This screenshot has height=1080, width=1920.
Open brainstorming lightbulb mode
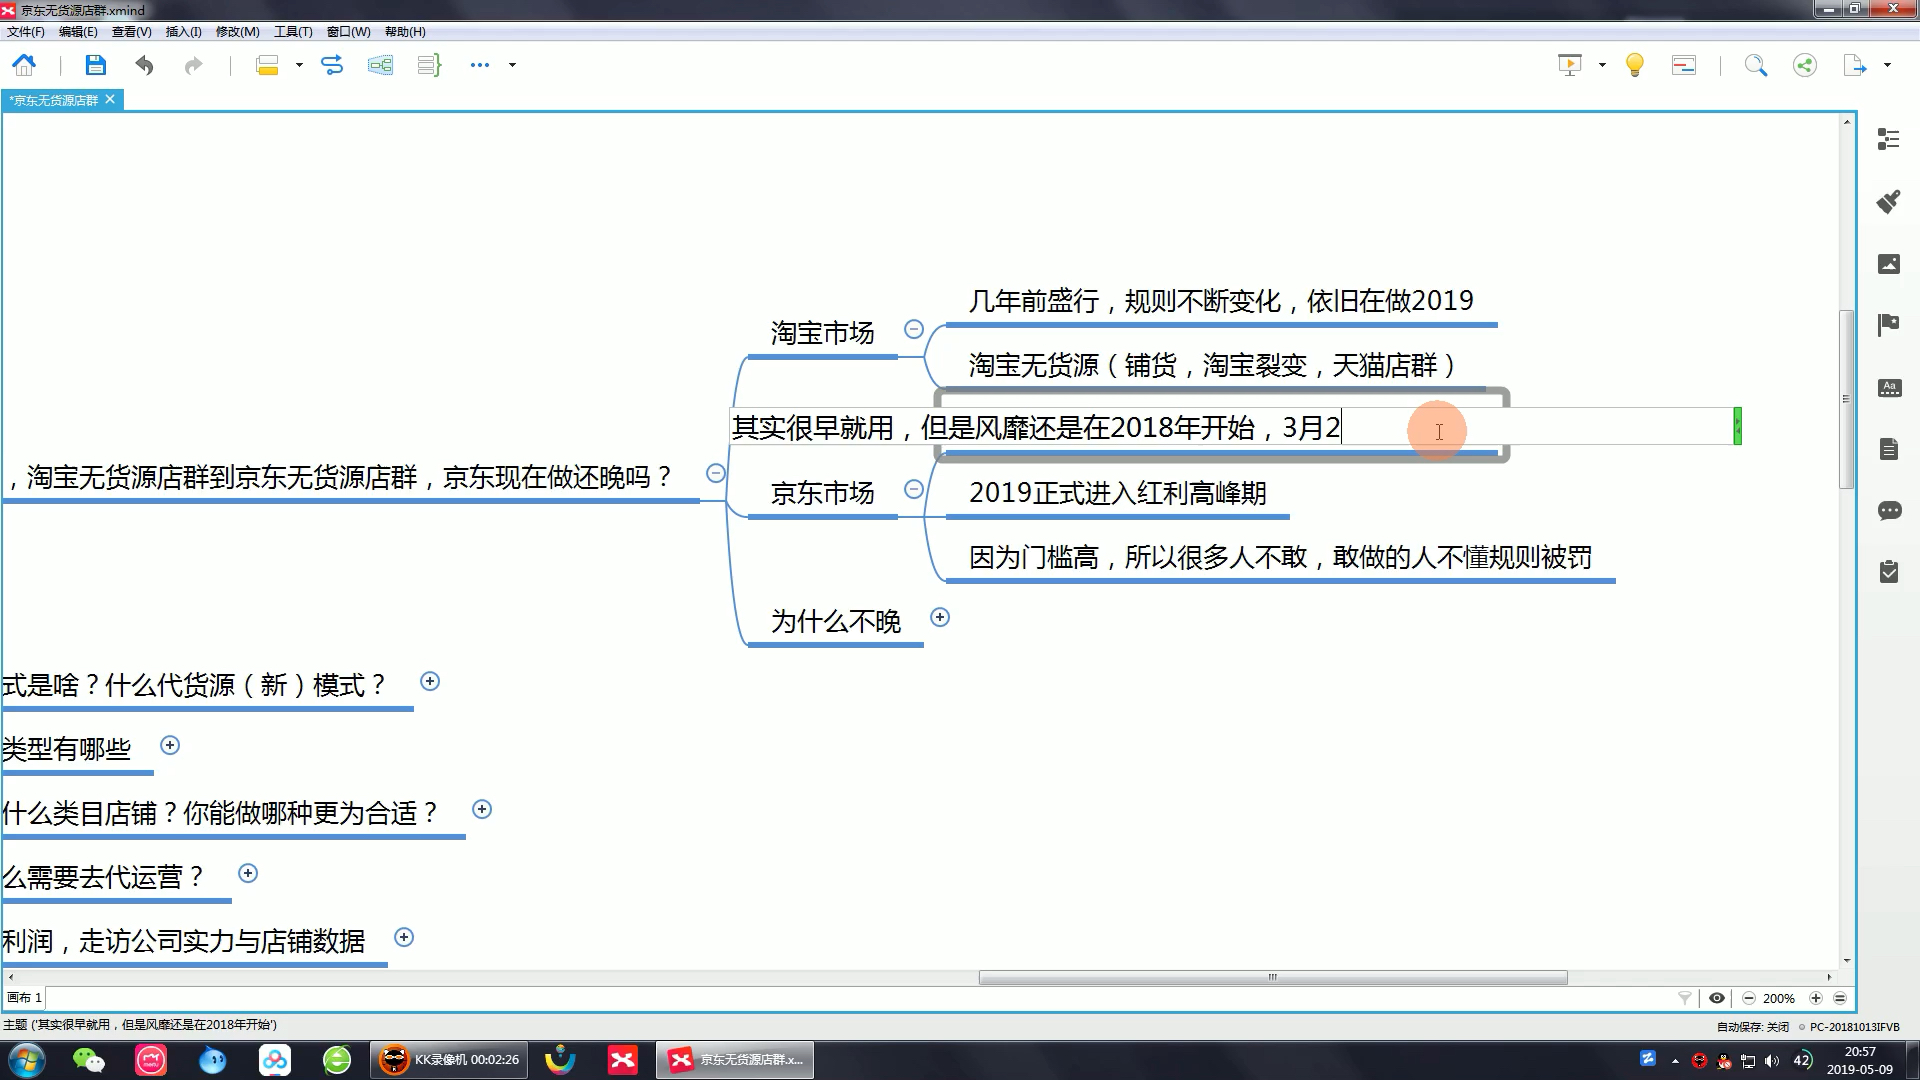click(x=1635, y=65)
